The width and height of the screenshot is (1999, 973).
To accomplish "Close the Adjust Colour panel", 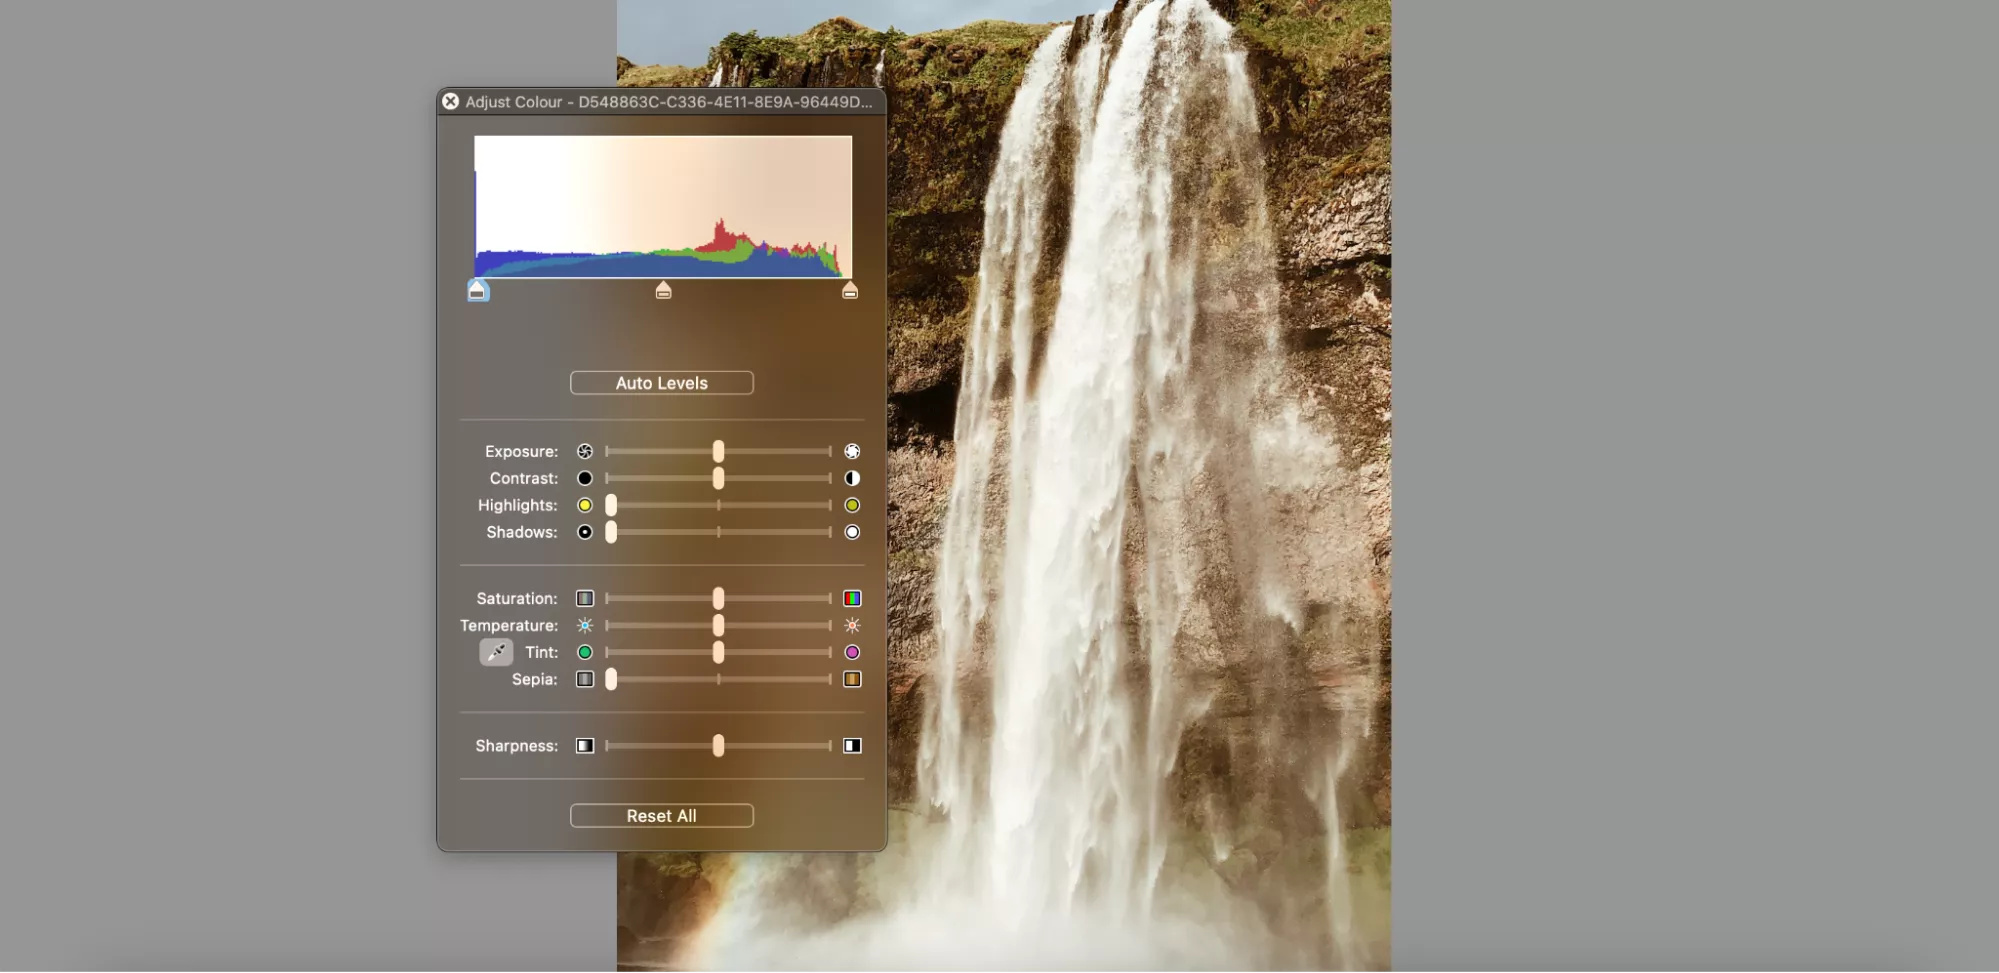I will tap(451, 101).
